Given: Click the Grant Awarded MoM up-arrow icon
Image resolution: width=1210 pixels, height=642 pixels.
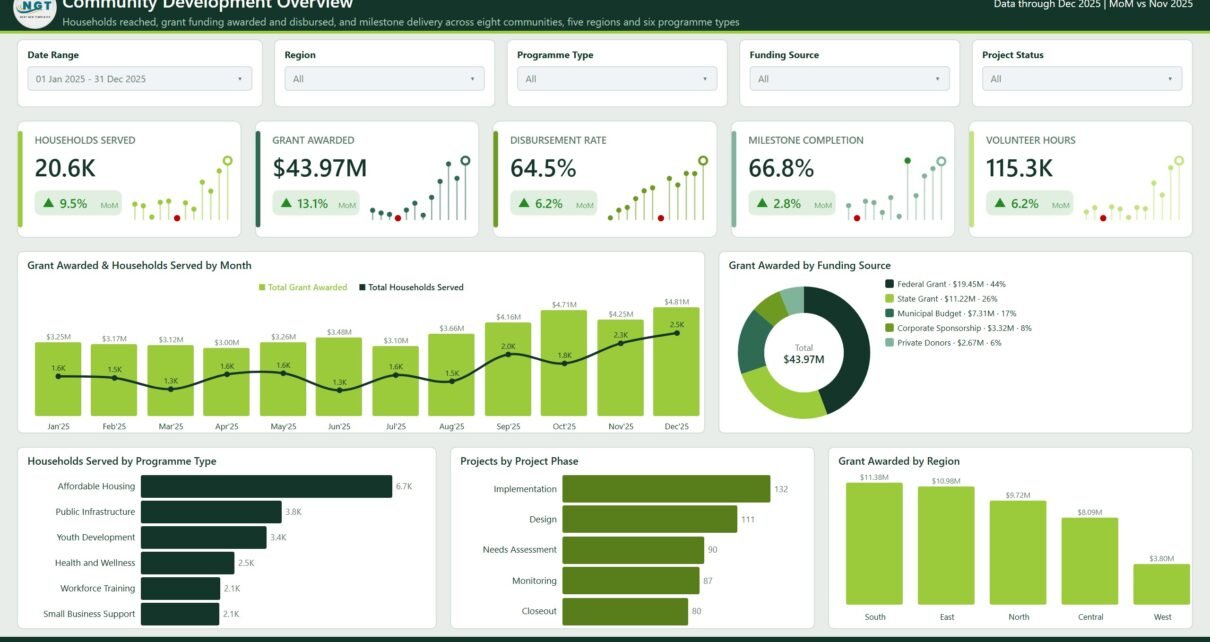Looking at the screenshot, I should (x=286, y=203).
